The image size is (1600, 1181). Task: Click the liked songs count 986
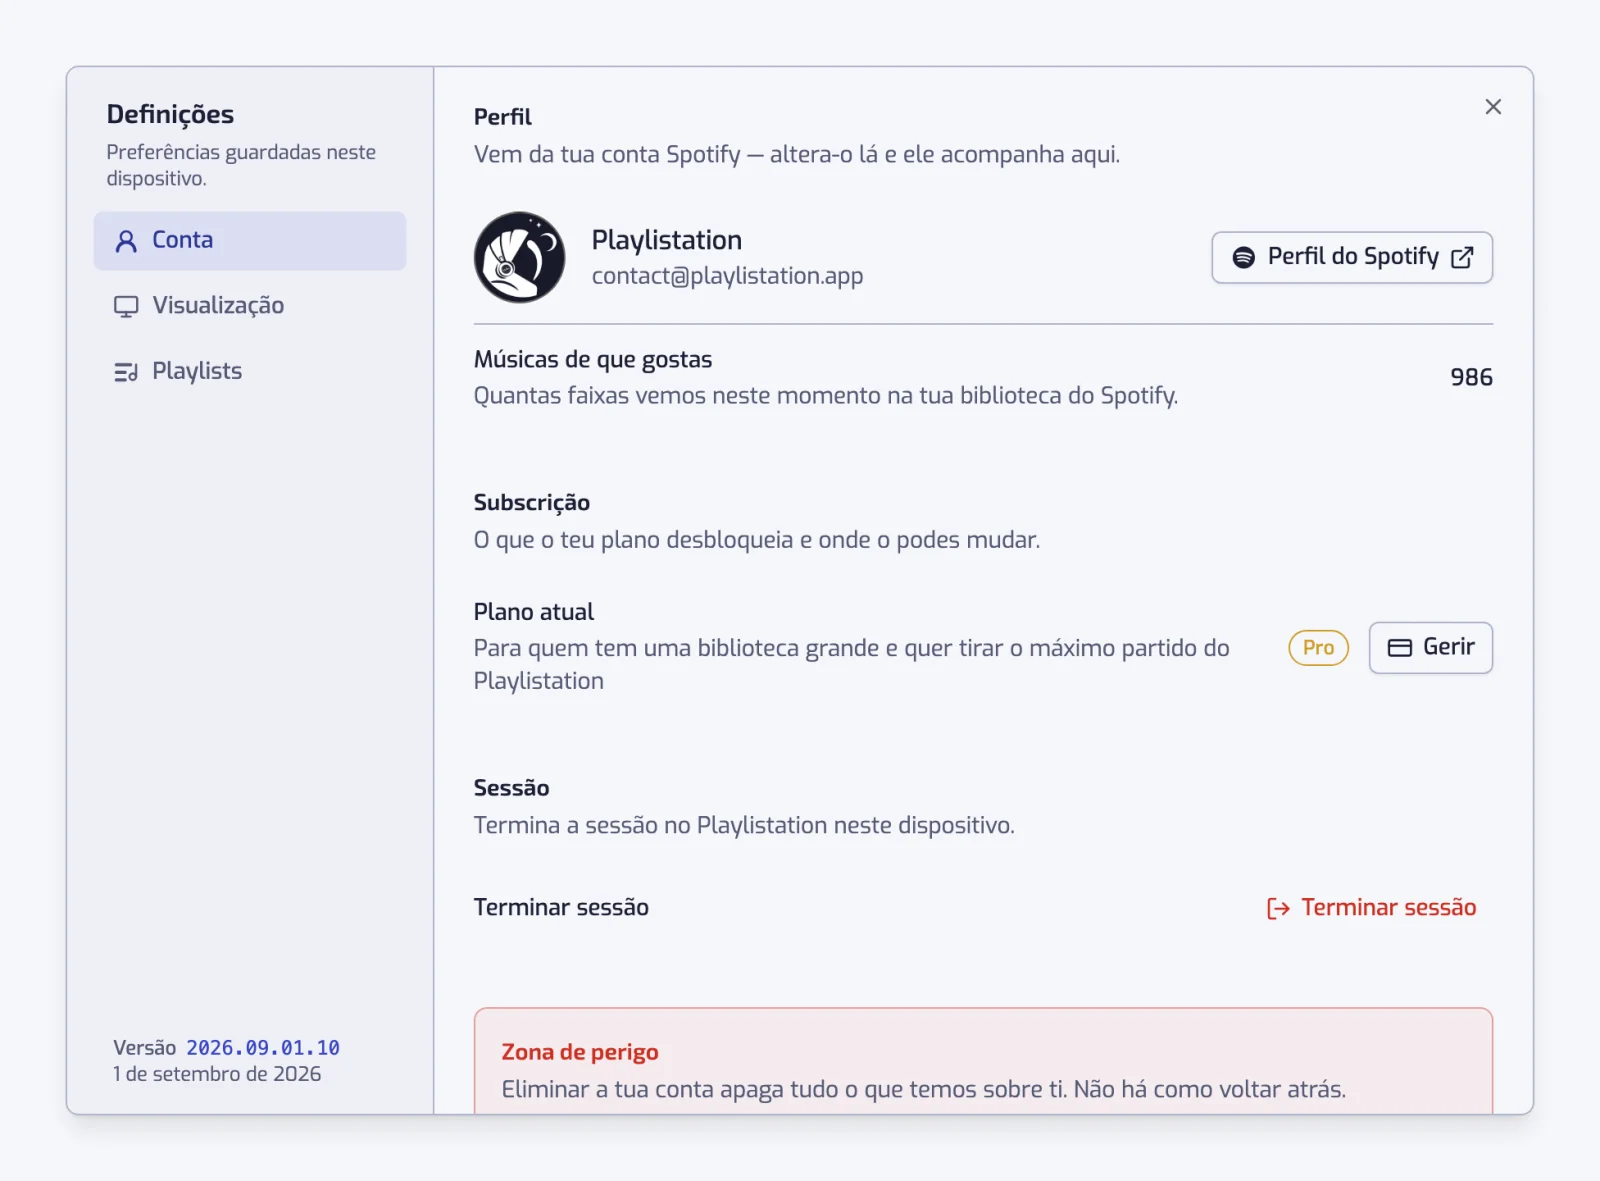coord(1471,377)
